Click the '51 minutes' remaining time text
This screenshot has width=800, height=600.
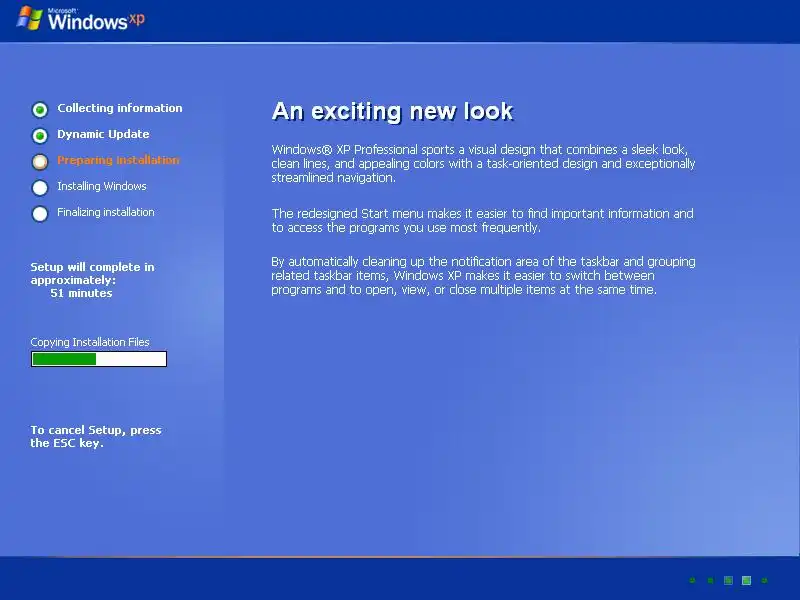pos(81,293)
